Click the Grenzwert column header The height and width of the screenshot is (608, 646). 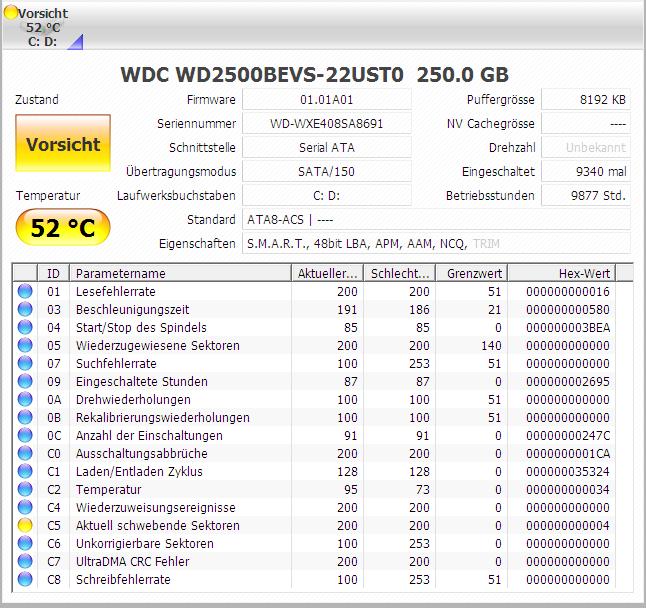(x=472, y=273)
